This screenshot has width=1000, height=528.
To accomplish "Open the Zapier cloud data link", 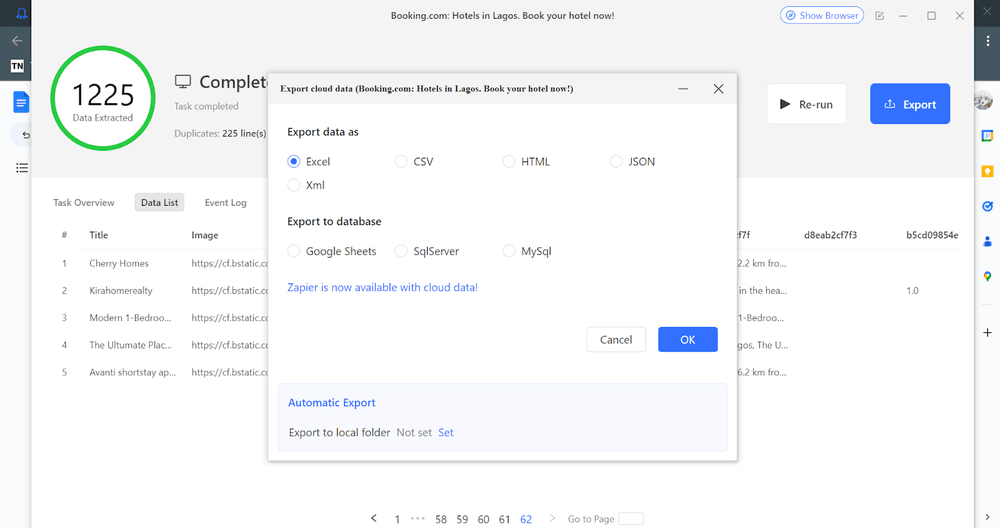I will [x=382, y=288].
